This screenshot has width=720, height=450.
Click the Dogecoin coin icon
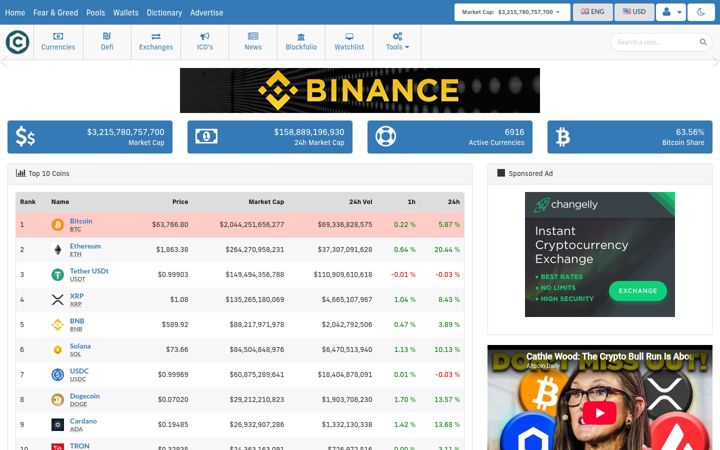coord(57,399)
